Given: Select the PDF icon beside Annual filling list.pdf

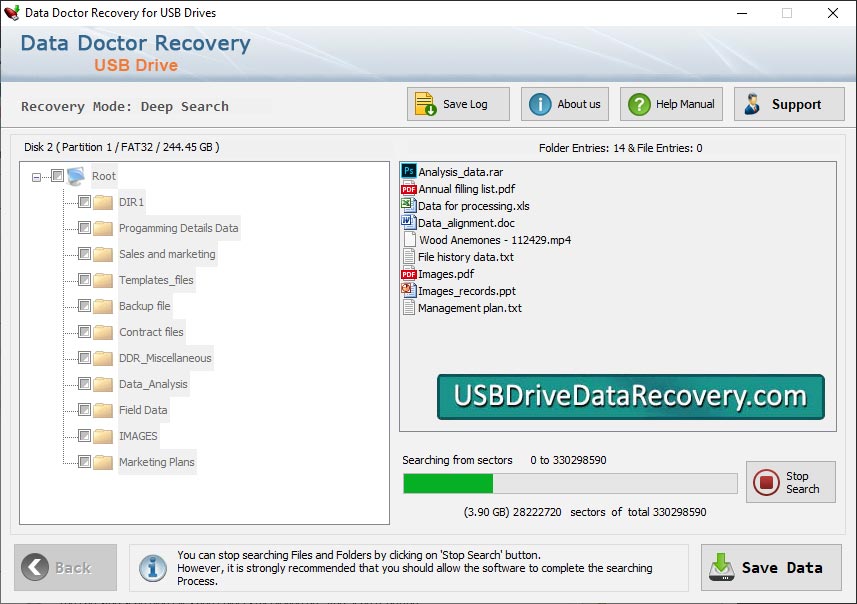Looking at the screenshot, I should (409, 188).
